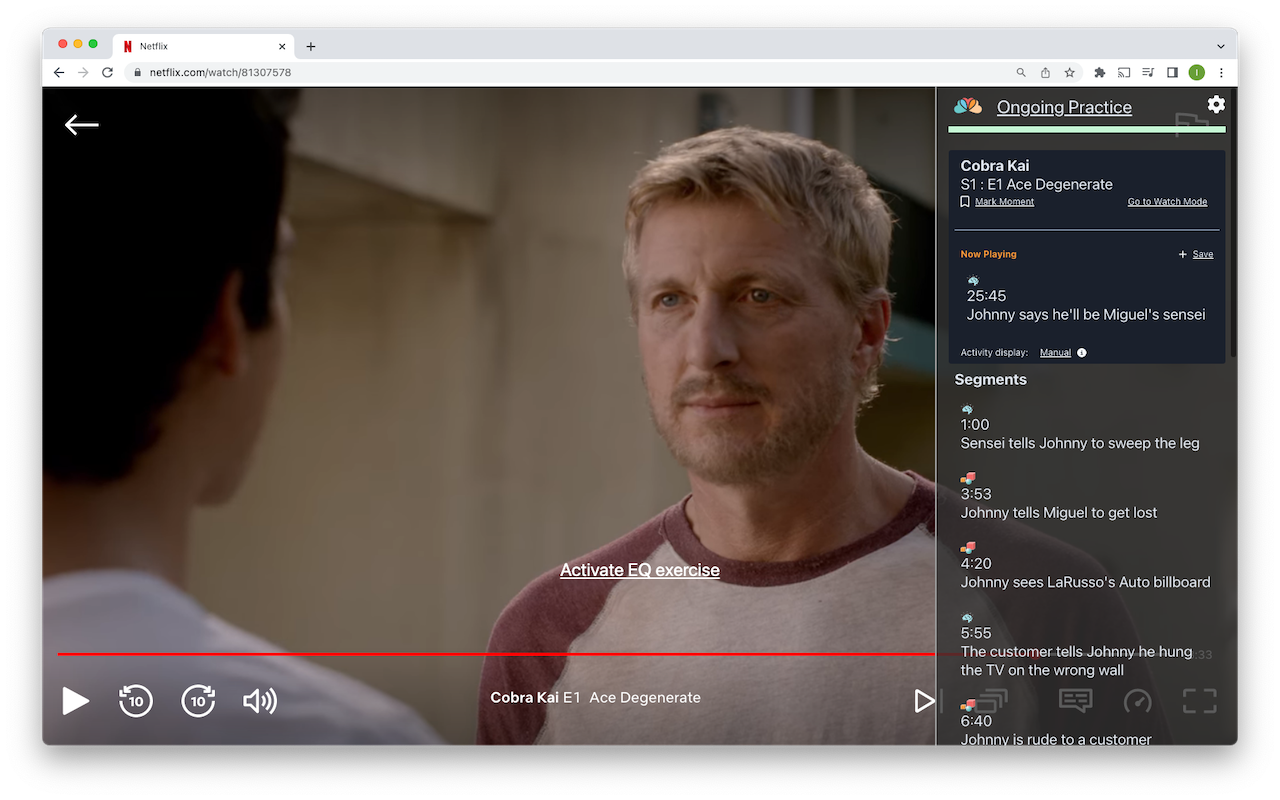1280x800 pixels.
Task: Click the speaker volume icon
Action: [x=260, y=701]
